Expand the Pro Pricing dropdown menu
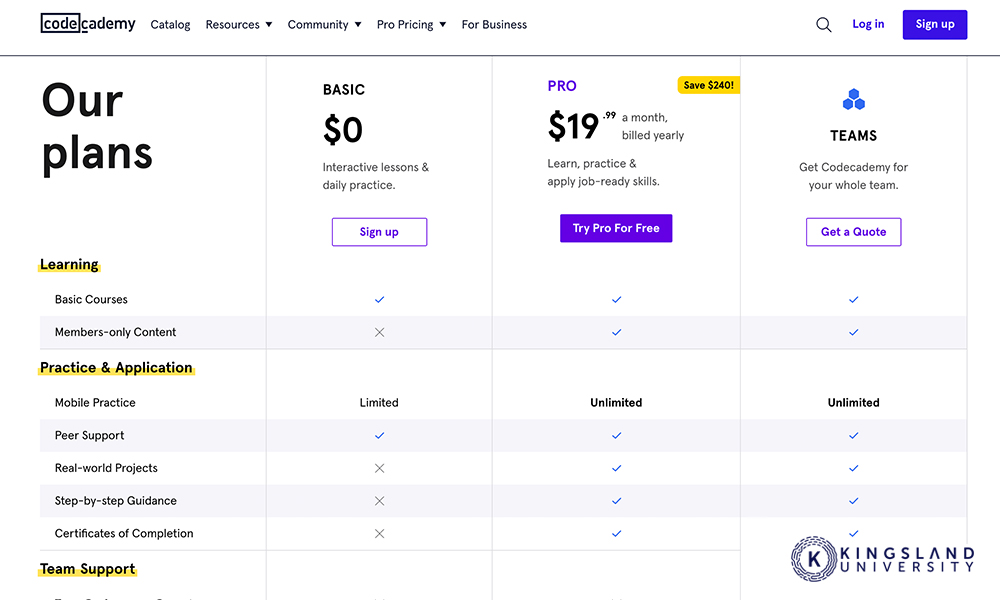 (411, 25)
